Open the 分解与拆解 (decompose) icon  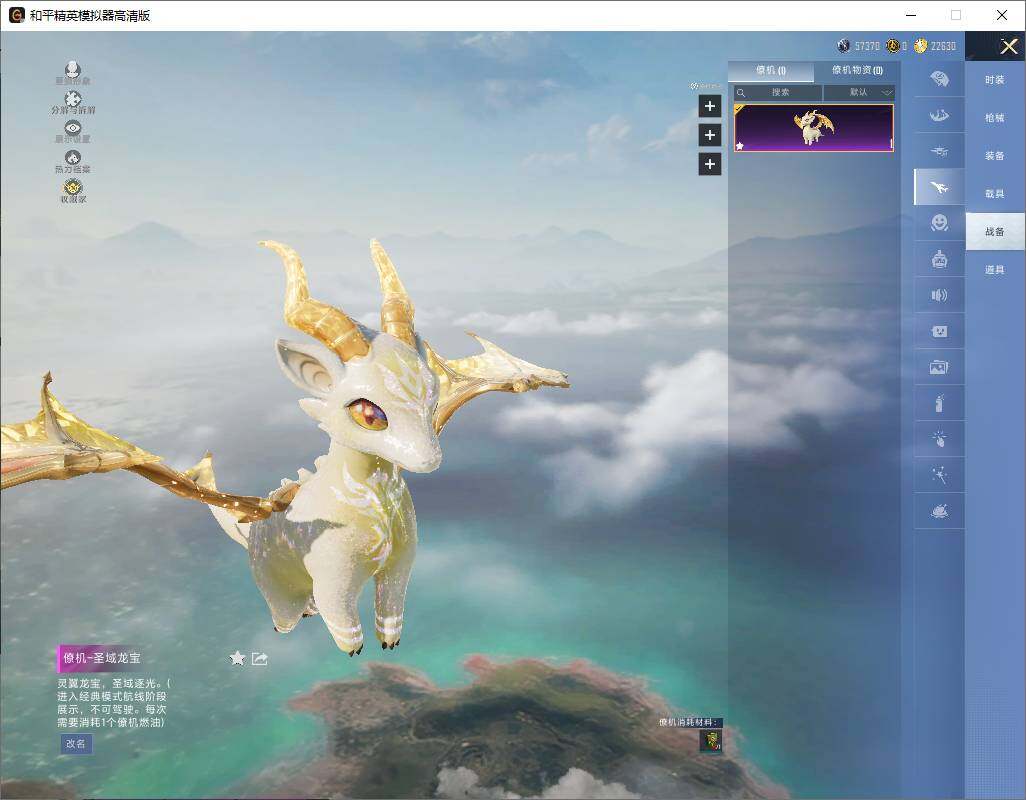[x=73, y=100]
